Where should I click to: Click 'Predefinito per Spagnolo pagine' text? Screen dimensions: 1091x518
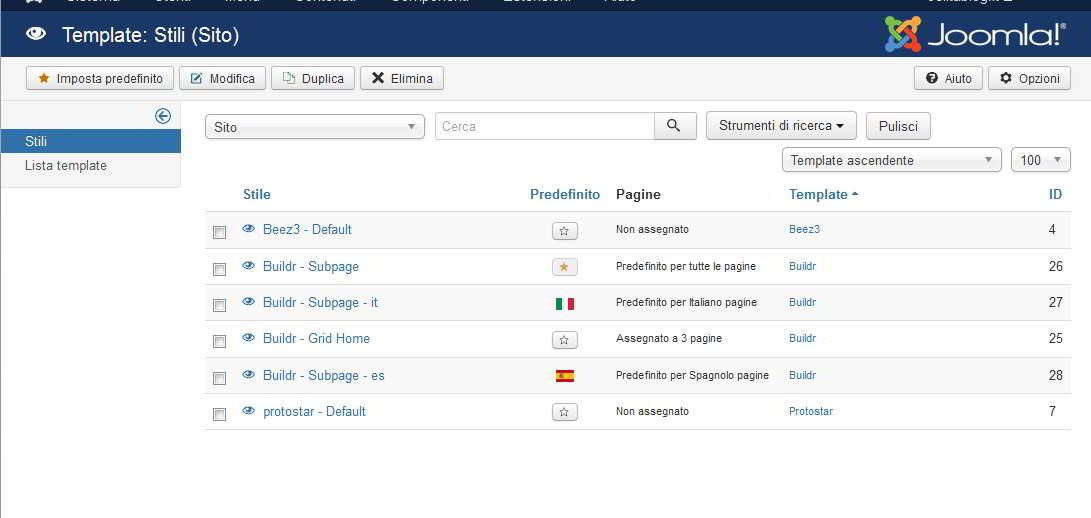pos(692,375)
